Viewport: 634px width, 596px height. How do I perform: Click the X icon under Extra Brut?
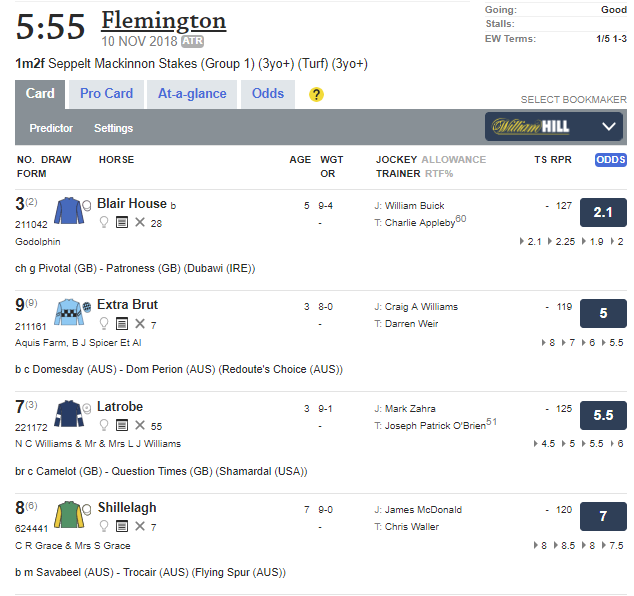[139, 325]
